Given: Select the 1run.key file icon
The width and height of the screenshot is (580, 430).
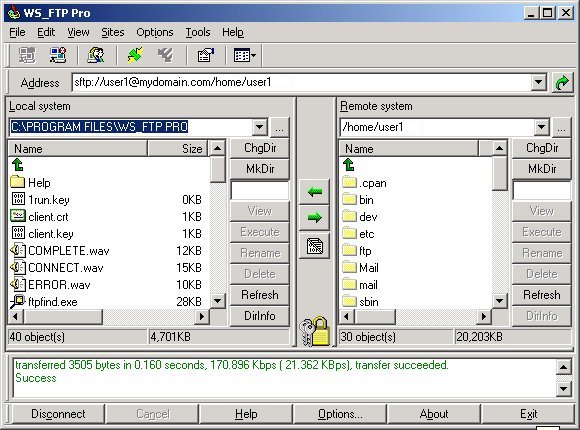Looking at the screenshot, I should (x=18, y=199).
